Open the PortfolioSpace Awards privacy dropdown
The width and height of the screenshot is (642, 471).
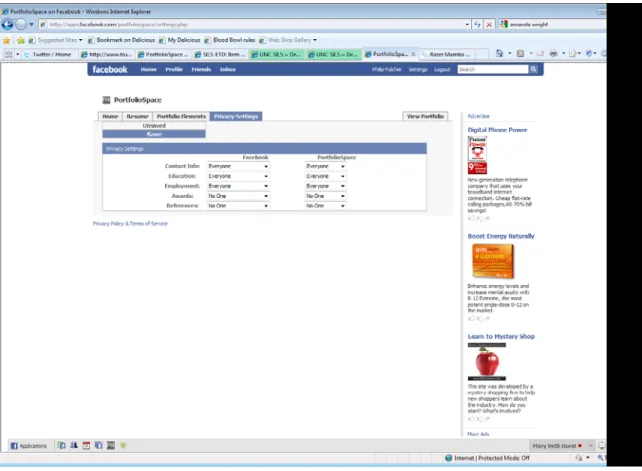326,196
